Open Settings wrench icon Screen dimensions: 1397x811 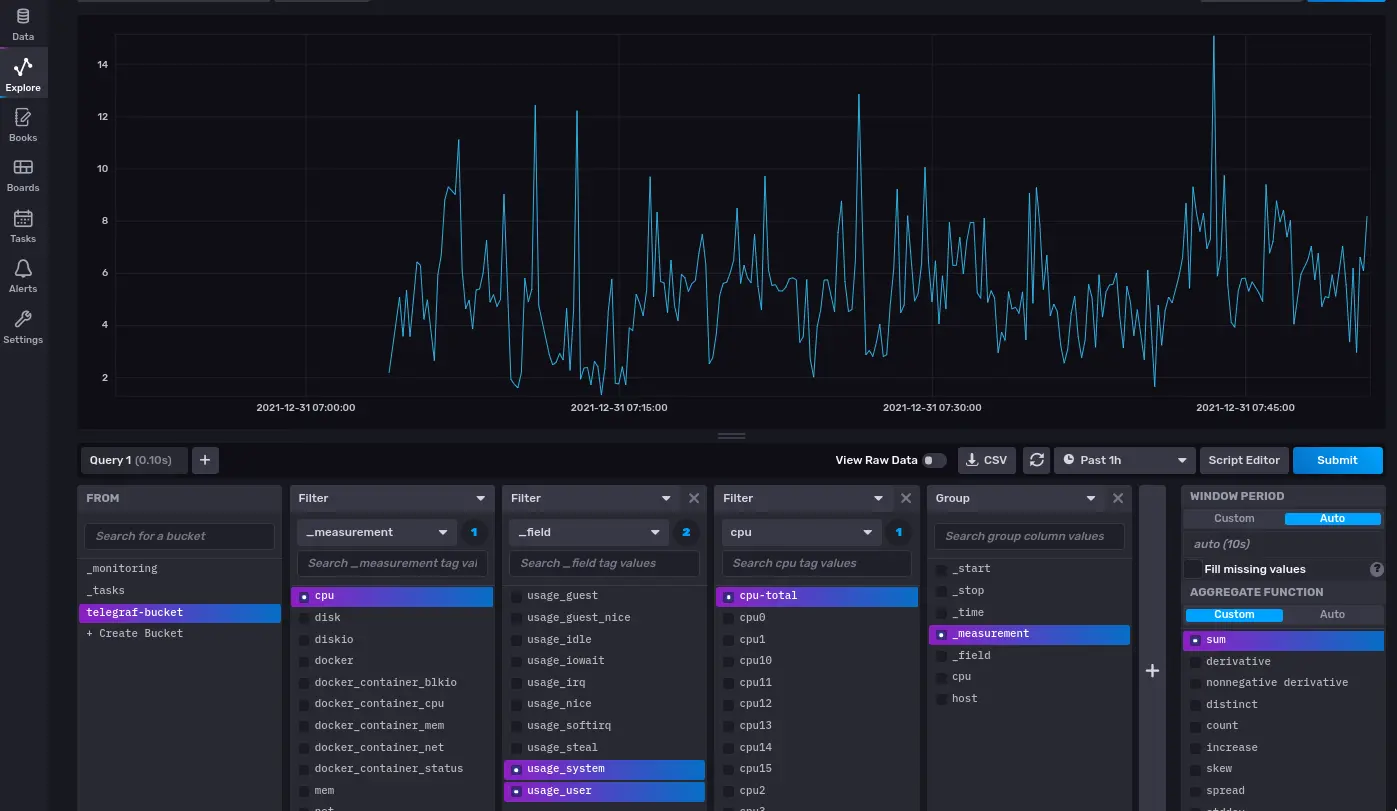tap(23, 326)
